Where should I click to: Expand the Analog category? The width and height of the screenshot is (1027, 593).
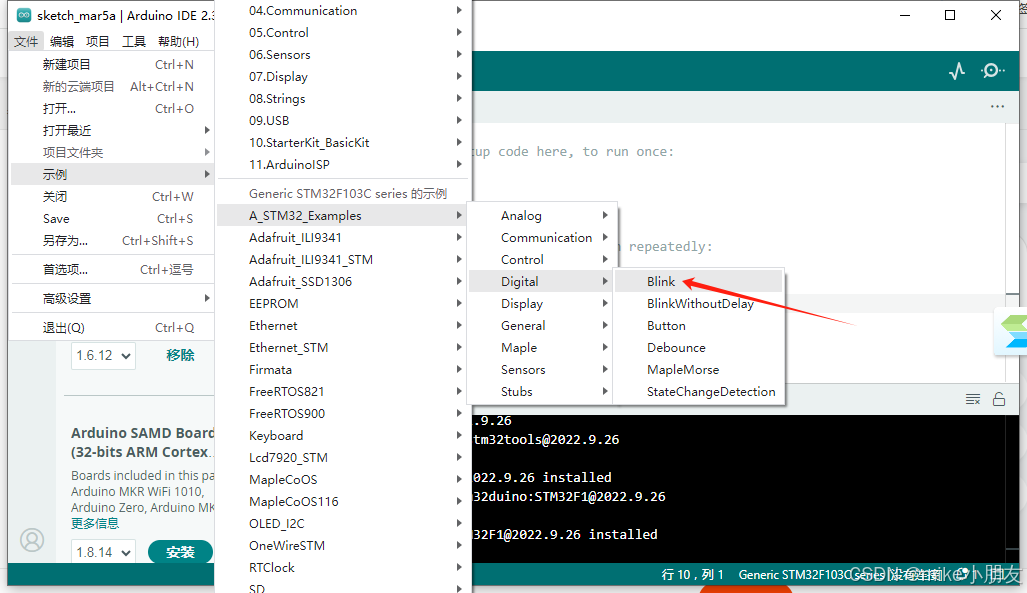542,216
